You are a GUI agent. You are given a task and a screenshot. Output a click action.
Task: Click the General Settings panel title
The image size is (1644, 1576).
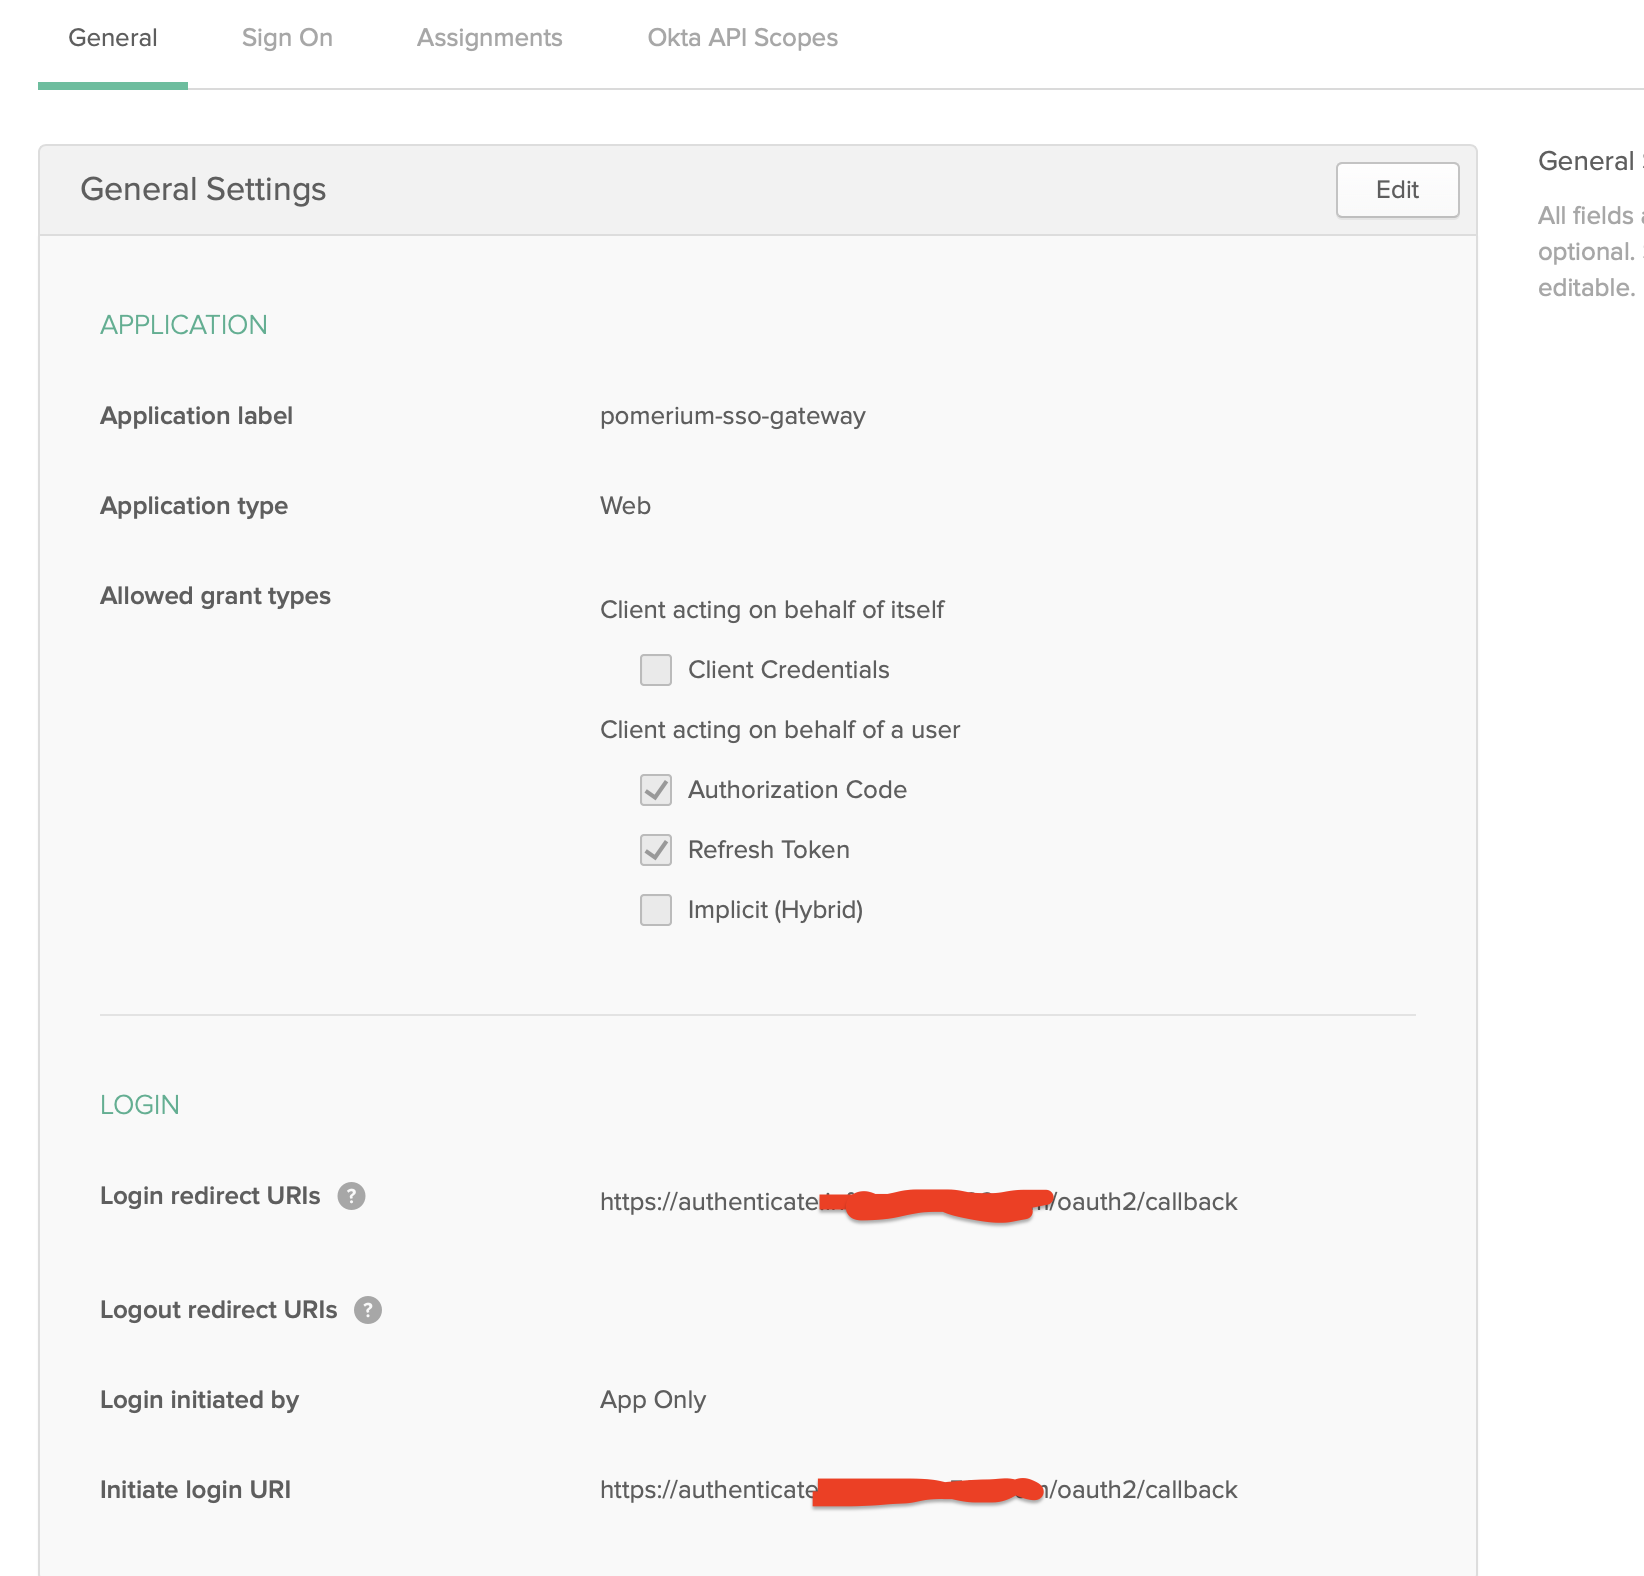click(x=202, y=189)
